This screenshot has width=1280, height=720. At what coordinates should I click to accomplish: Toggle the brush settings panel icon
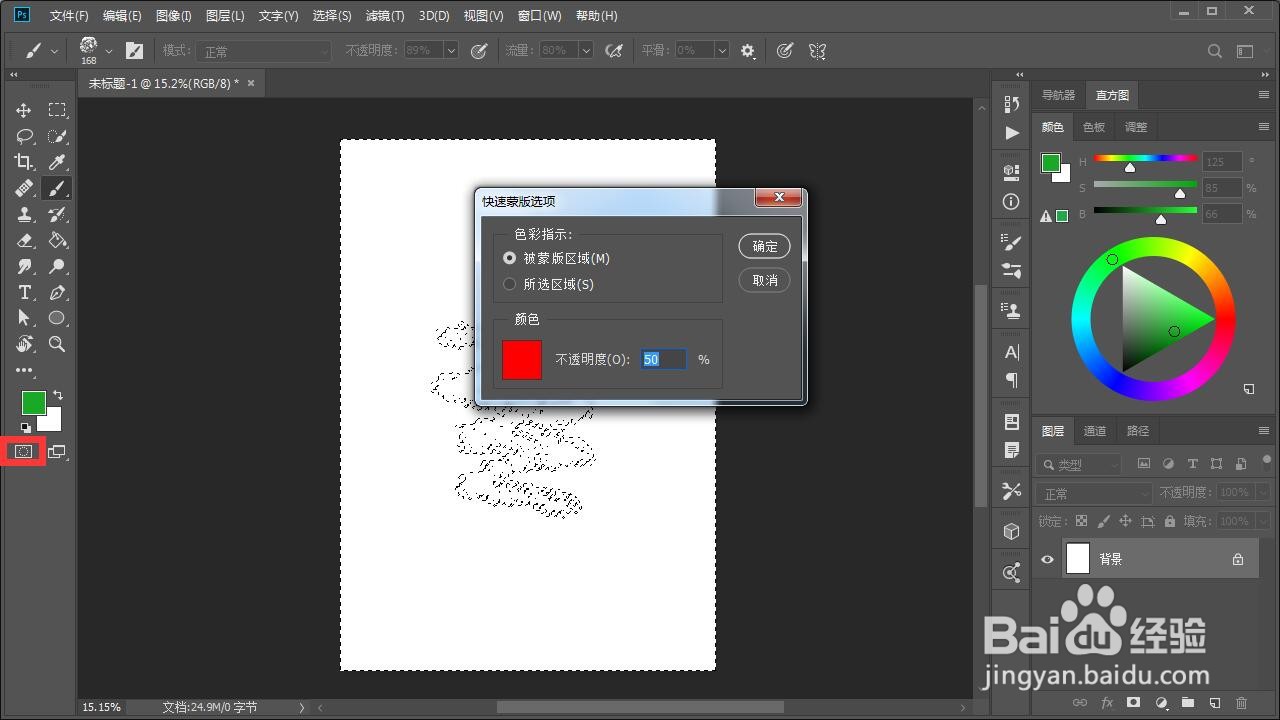click(x=134, y=51)
